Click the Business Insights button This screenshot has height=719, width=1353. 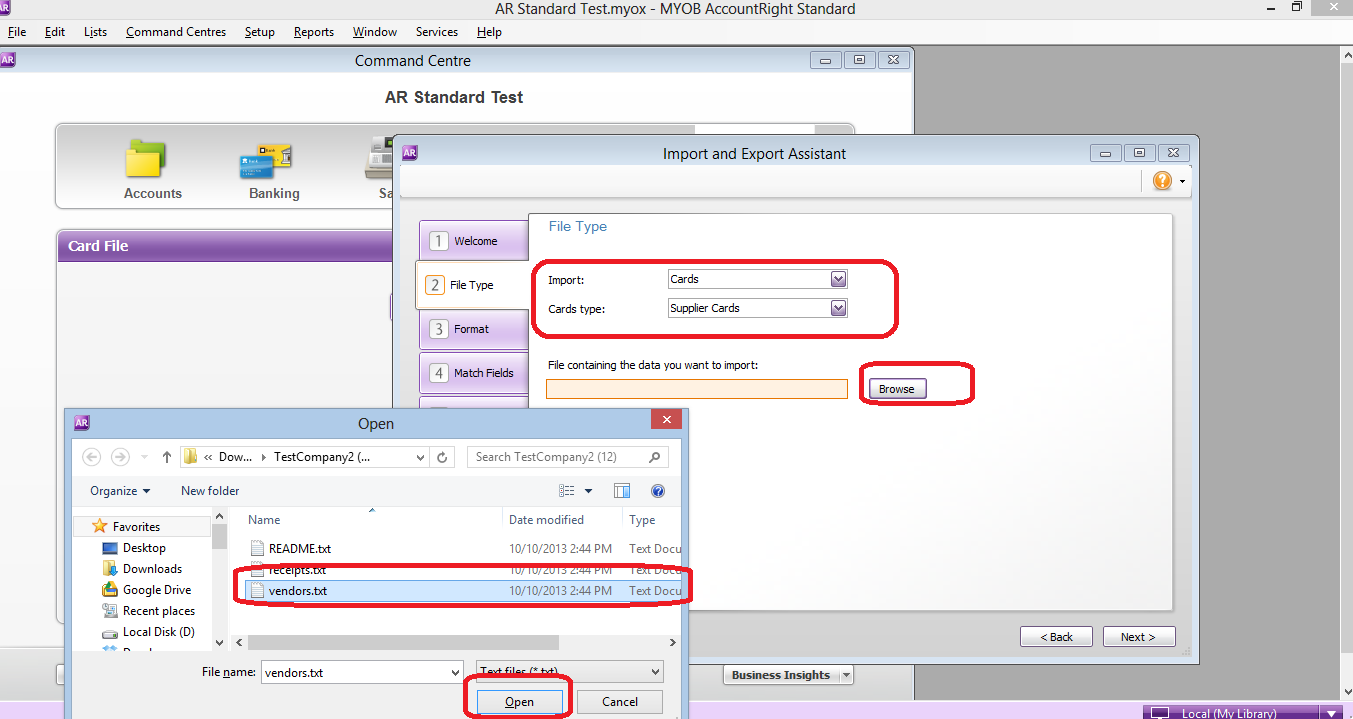(780, 675)
